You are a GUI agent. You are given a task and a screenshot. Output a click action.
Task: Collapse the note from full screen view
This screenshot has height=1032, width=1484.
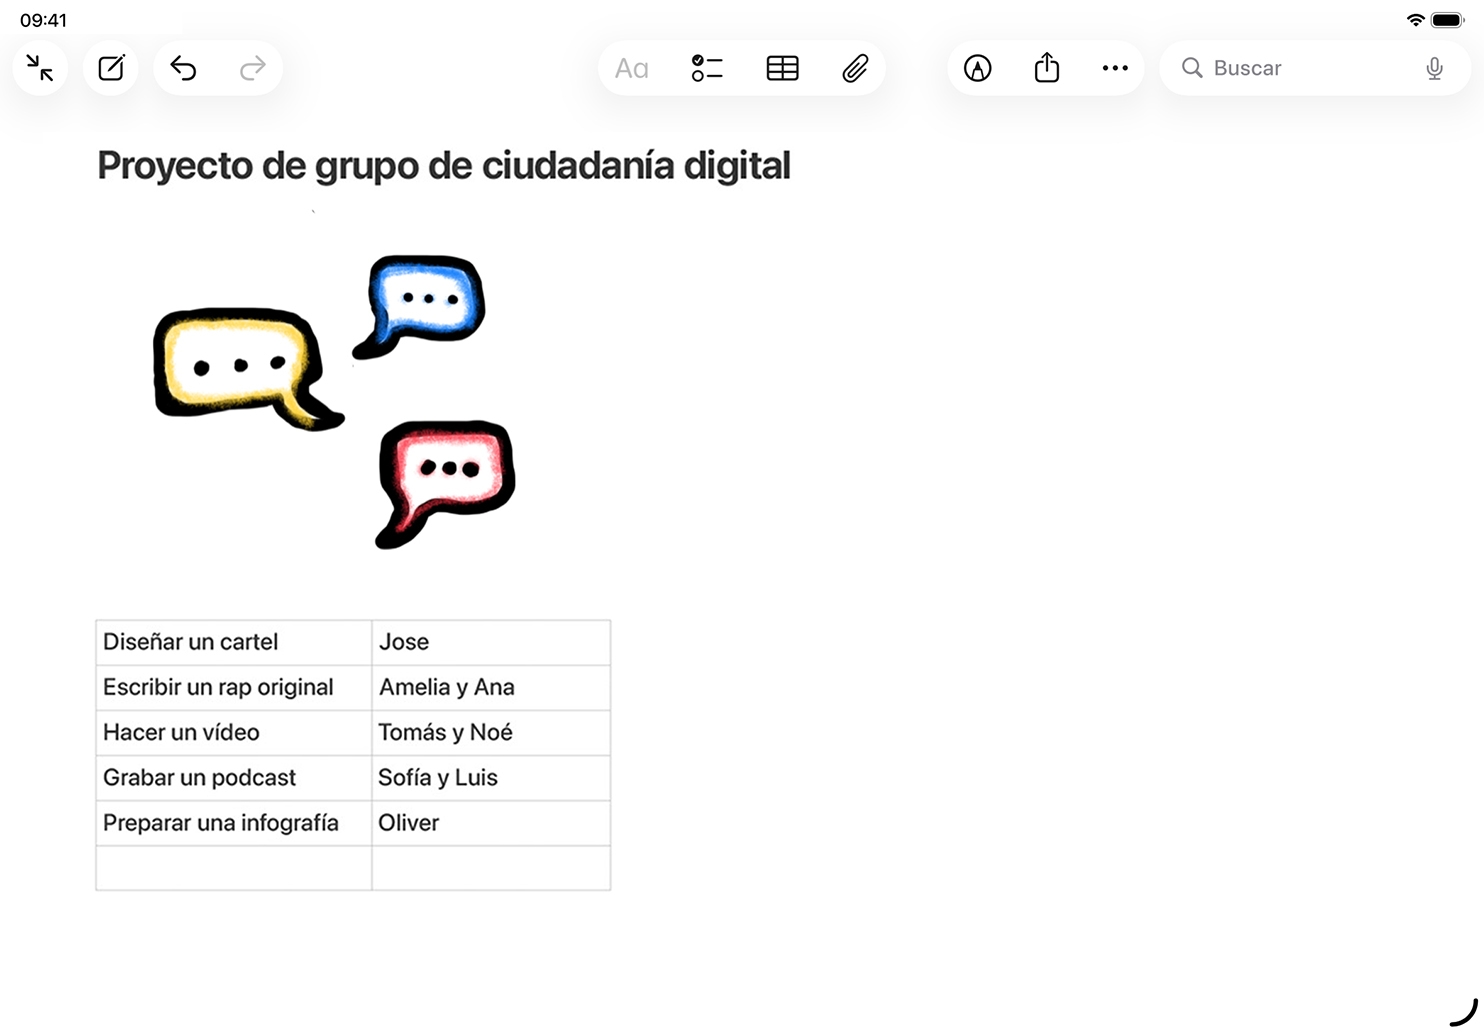40,68
